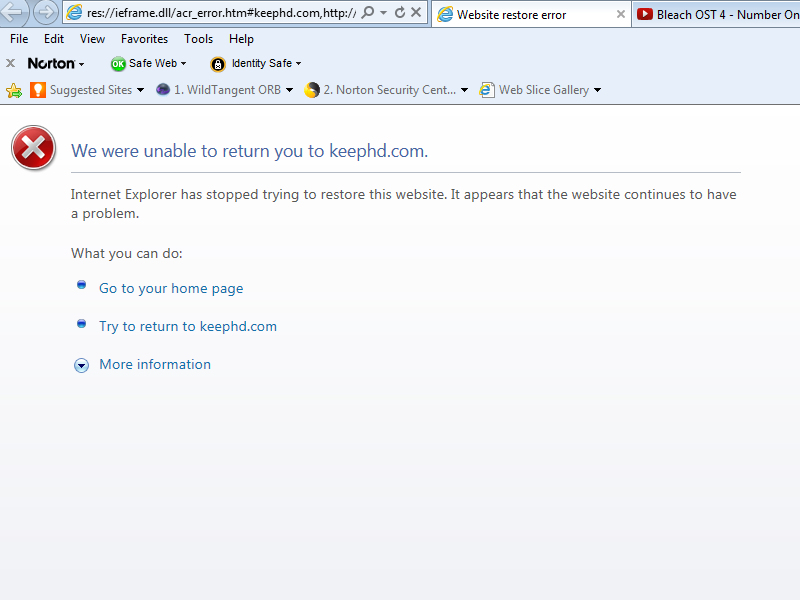Screen dimensions: 800x600
Task: Close the Norton toolbar
Action: (10, 63)
